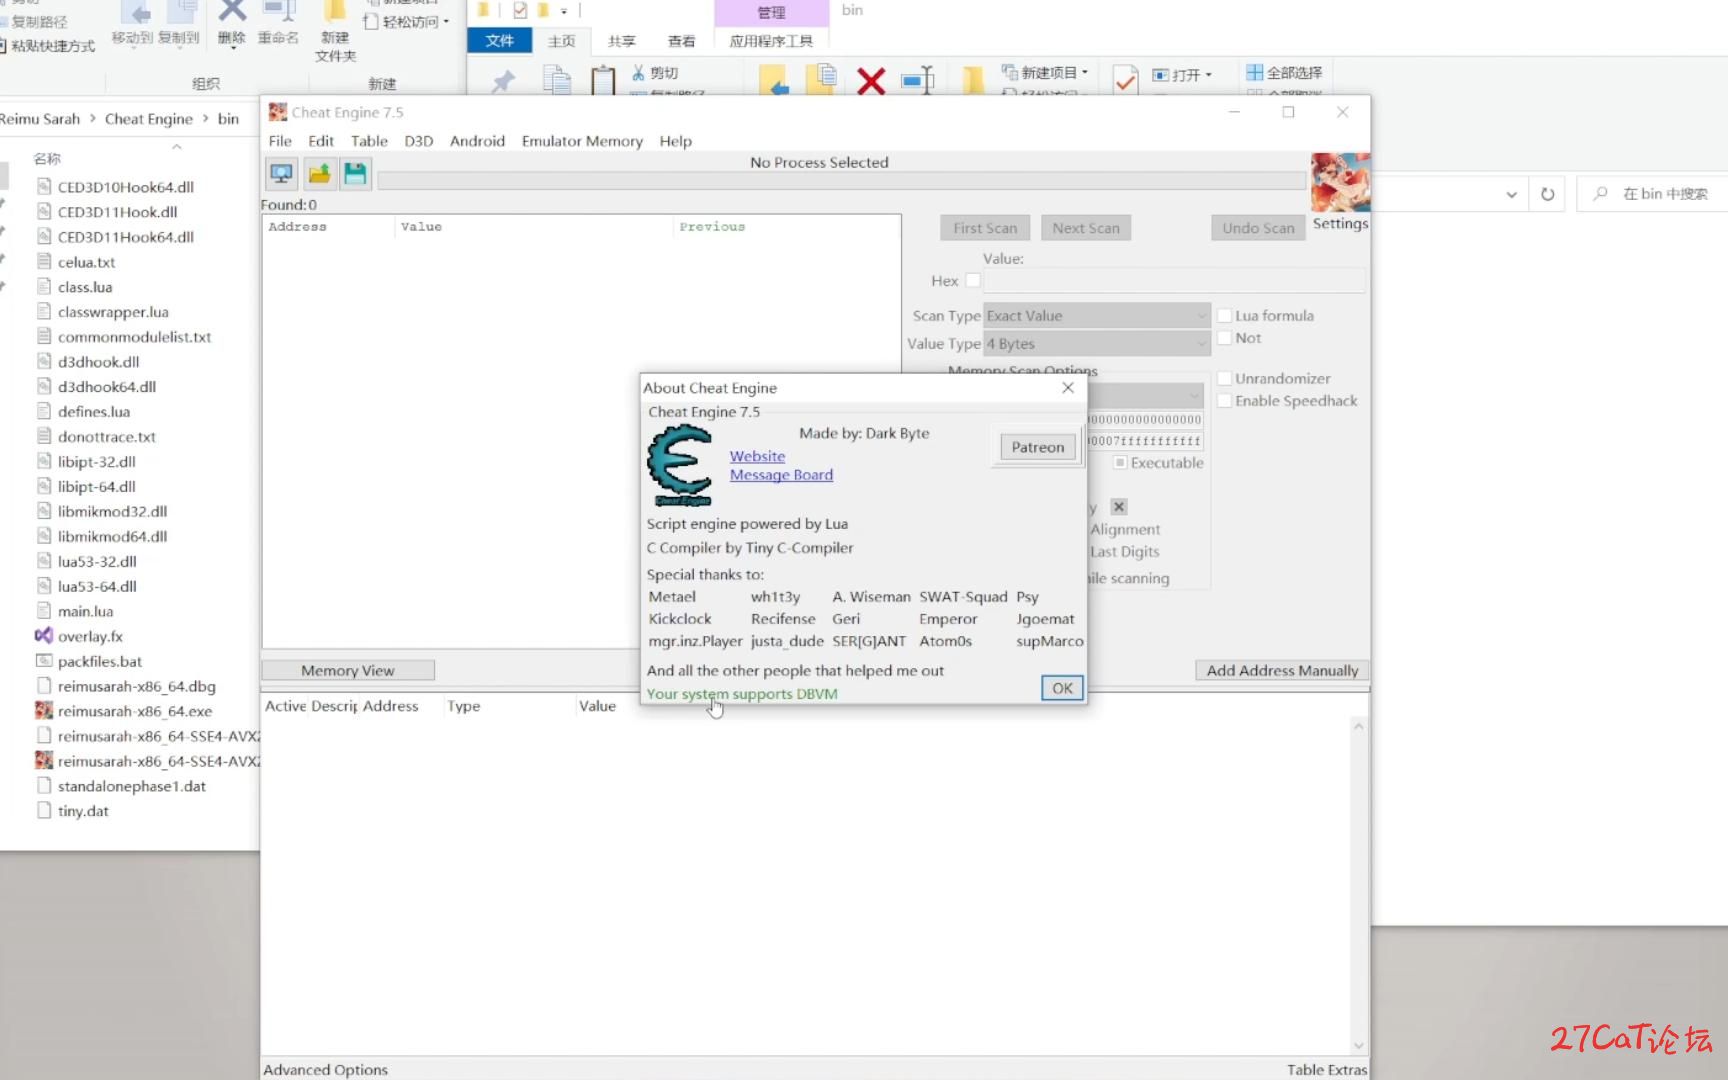Open the Edit menu
This screenshot has height=1080, width=1728.
(321, 141)
